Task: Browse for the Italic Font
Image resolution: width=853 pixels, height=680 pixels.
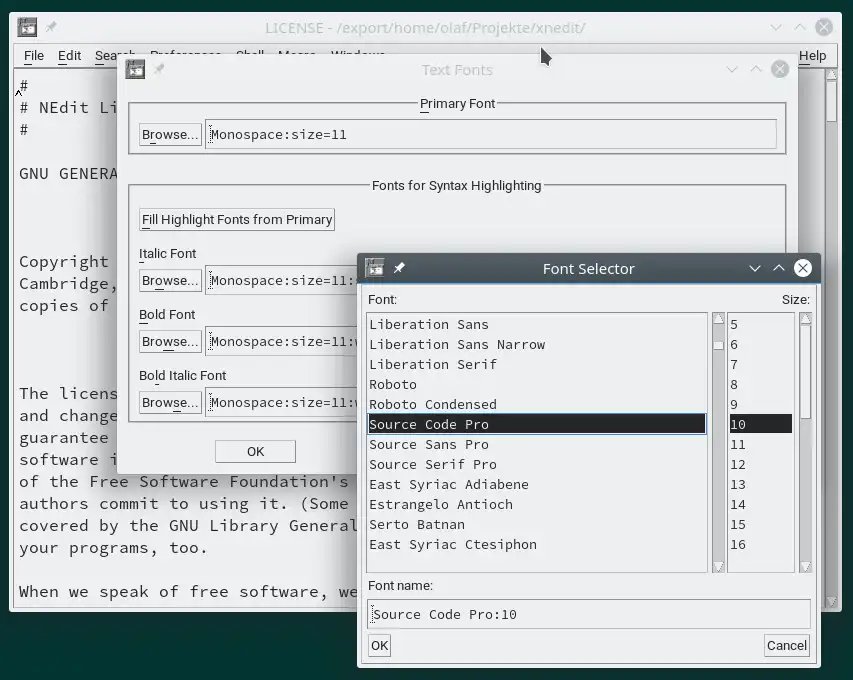Action: [170, 281]
